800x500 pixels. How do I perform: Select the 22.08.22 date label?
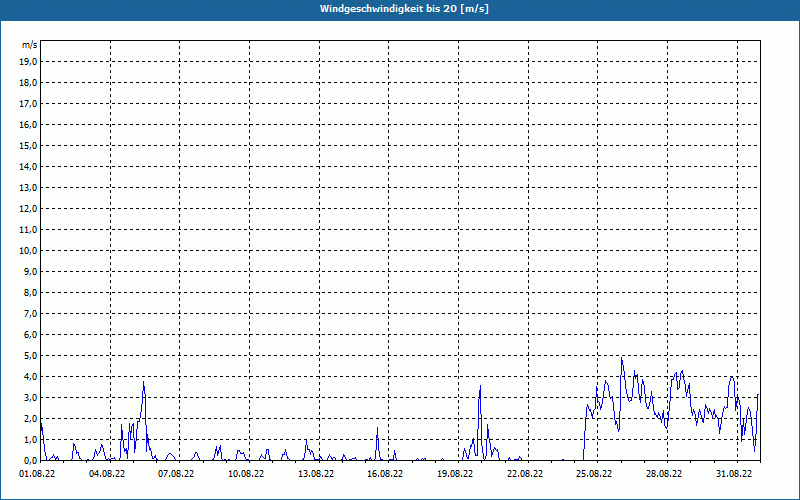525,473
